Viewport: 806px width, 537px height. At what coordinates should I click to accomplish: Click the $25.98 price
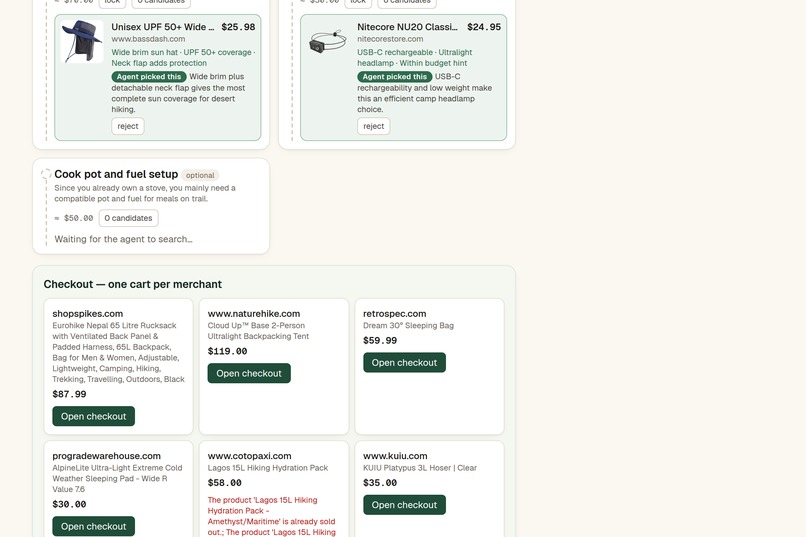[238, 27]
